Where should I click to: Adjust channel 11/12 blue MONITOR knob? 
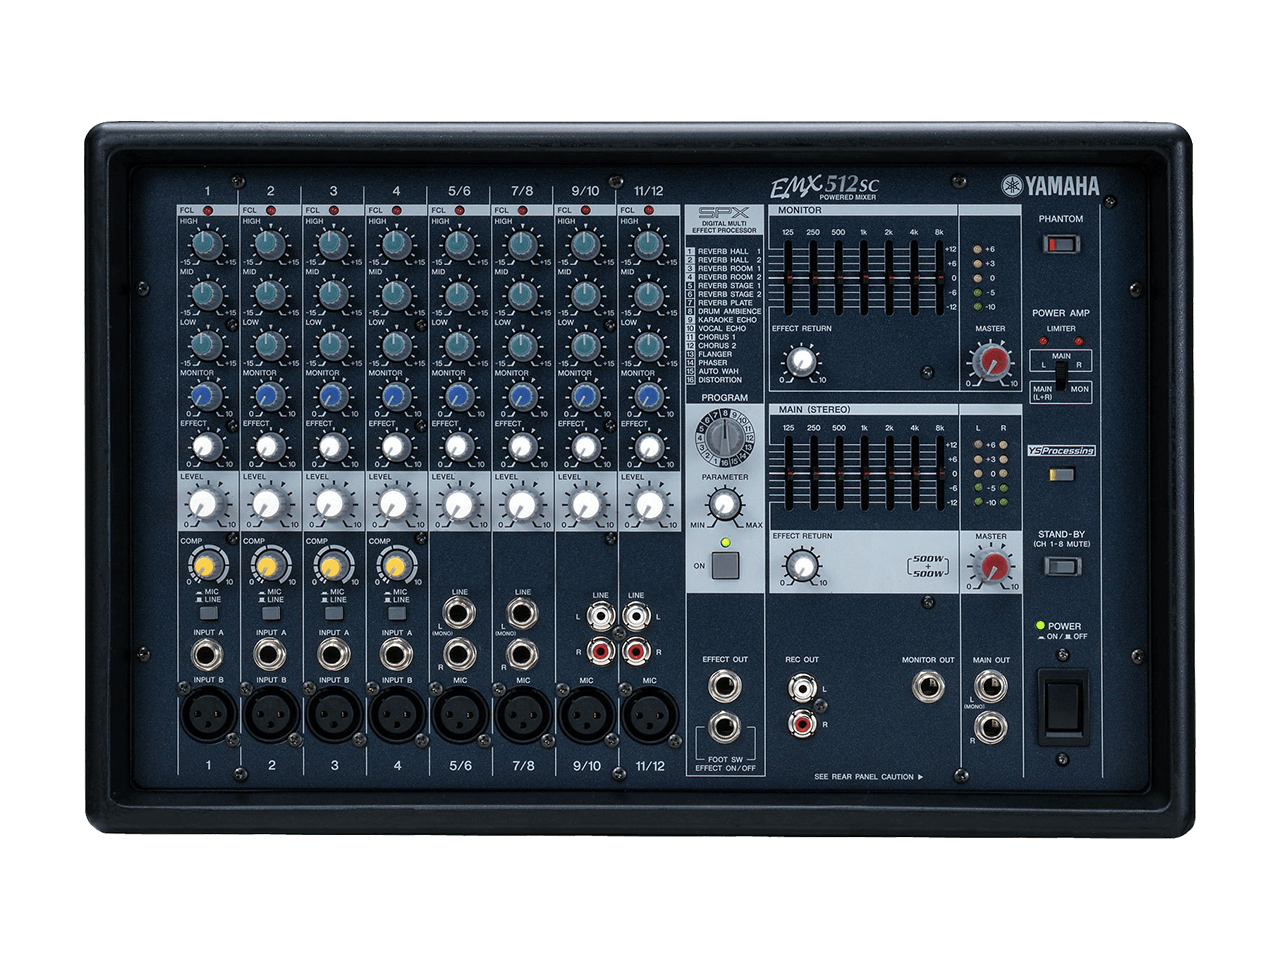[648, 396]
